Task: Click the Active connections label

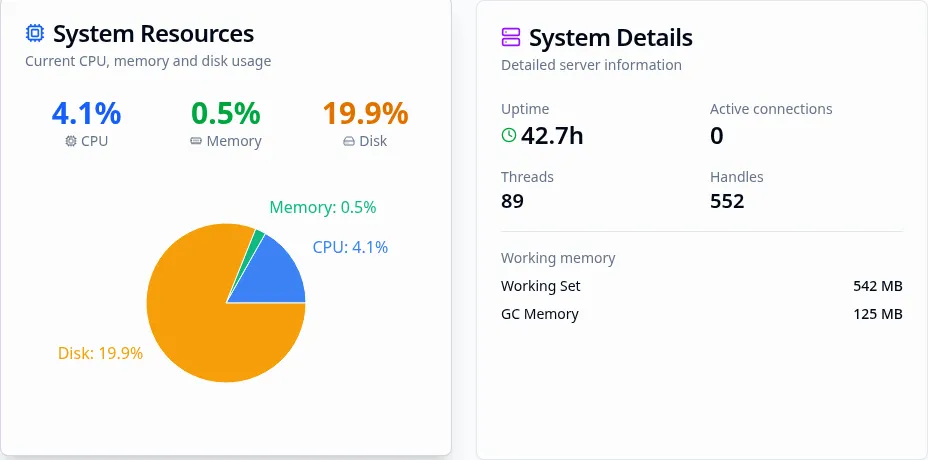Action: coord(771,109)
